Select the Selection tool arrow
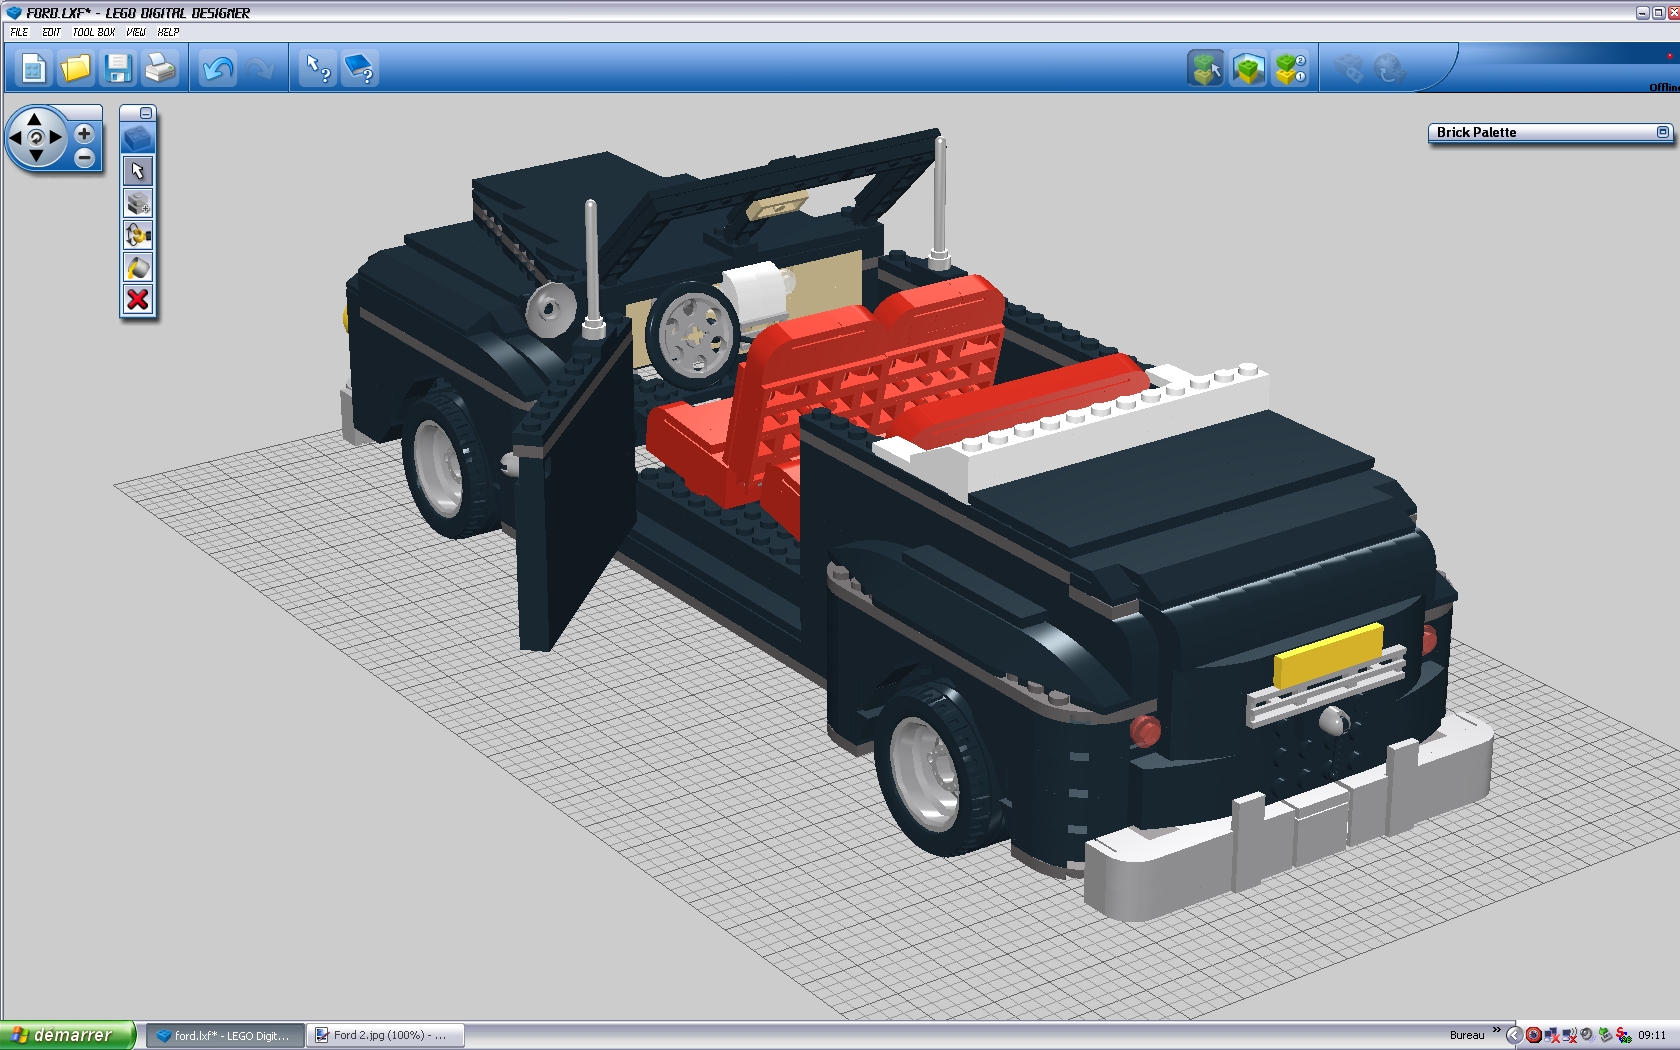 pos(138,170)
